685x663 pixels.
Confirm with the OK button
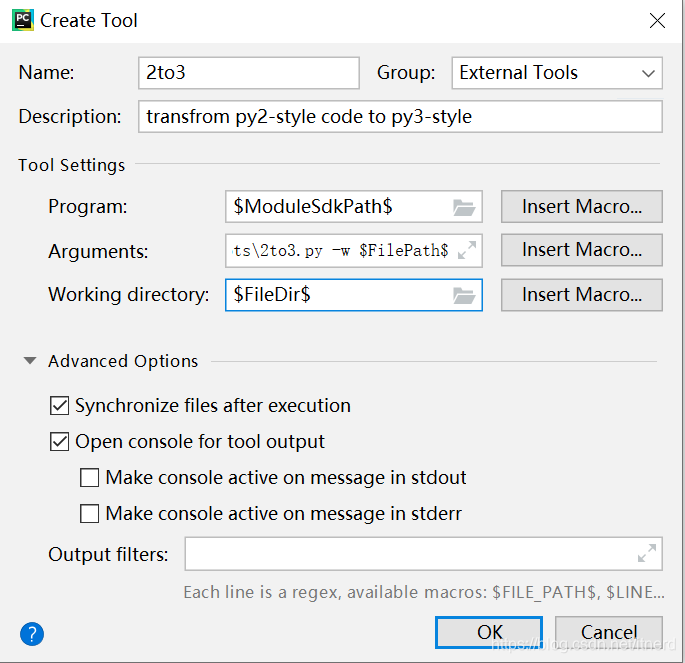(489, 632)
